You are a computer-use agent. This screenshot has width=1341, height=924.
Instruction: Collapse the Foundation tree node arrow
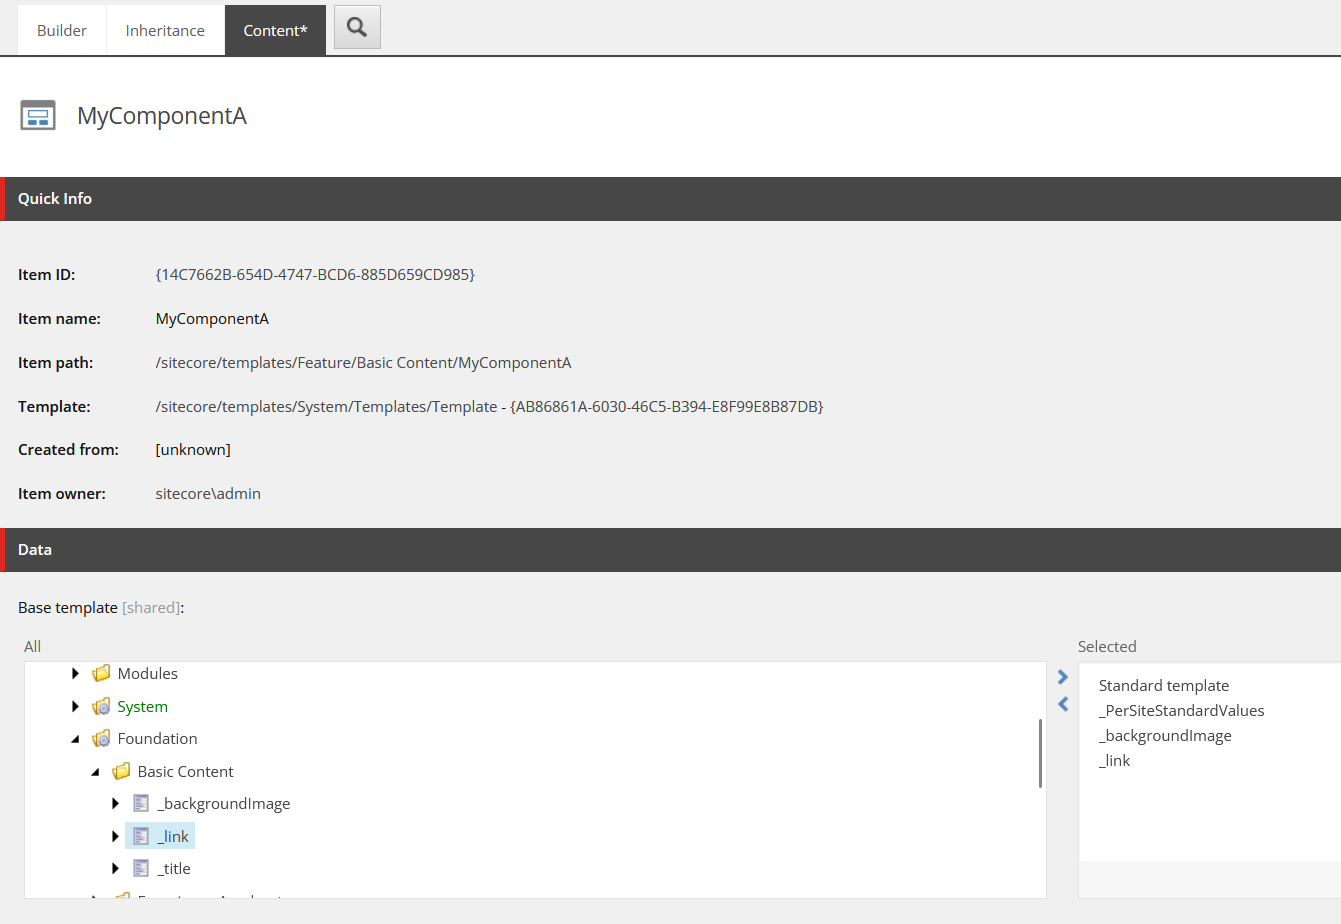(x=76, y=740)
